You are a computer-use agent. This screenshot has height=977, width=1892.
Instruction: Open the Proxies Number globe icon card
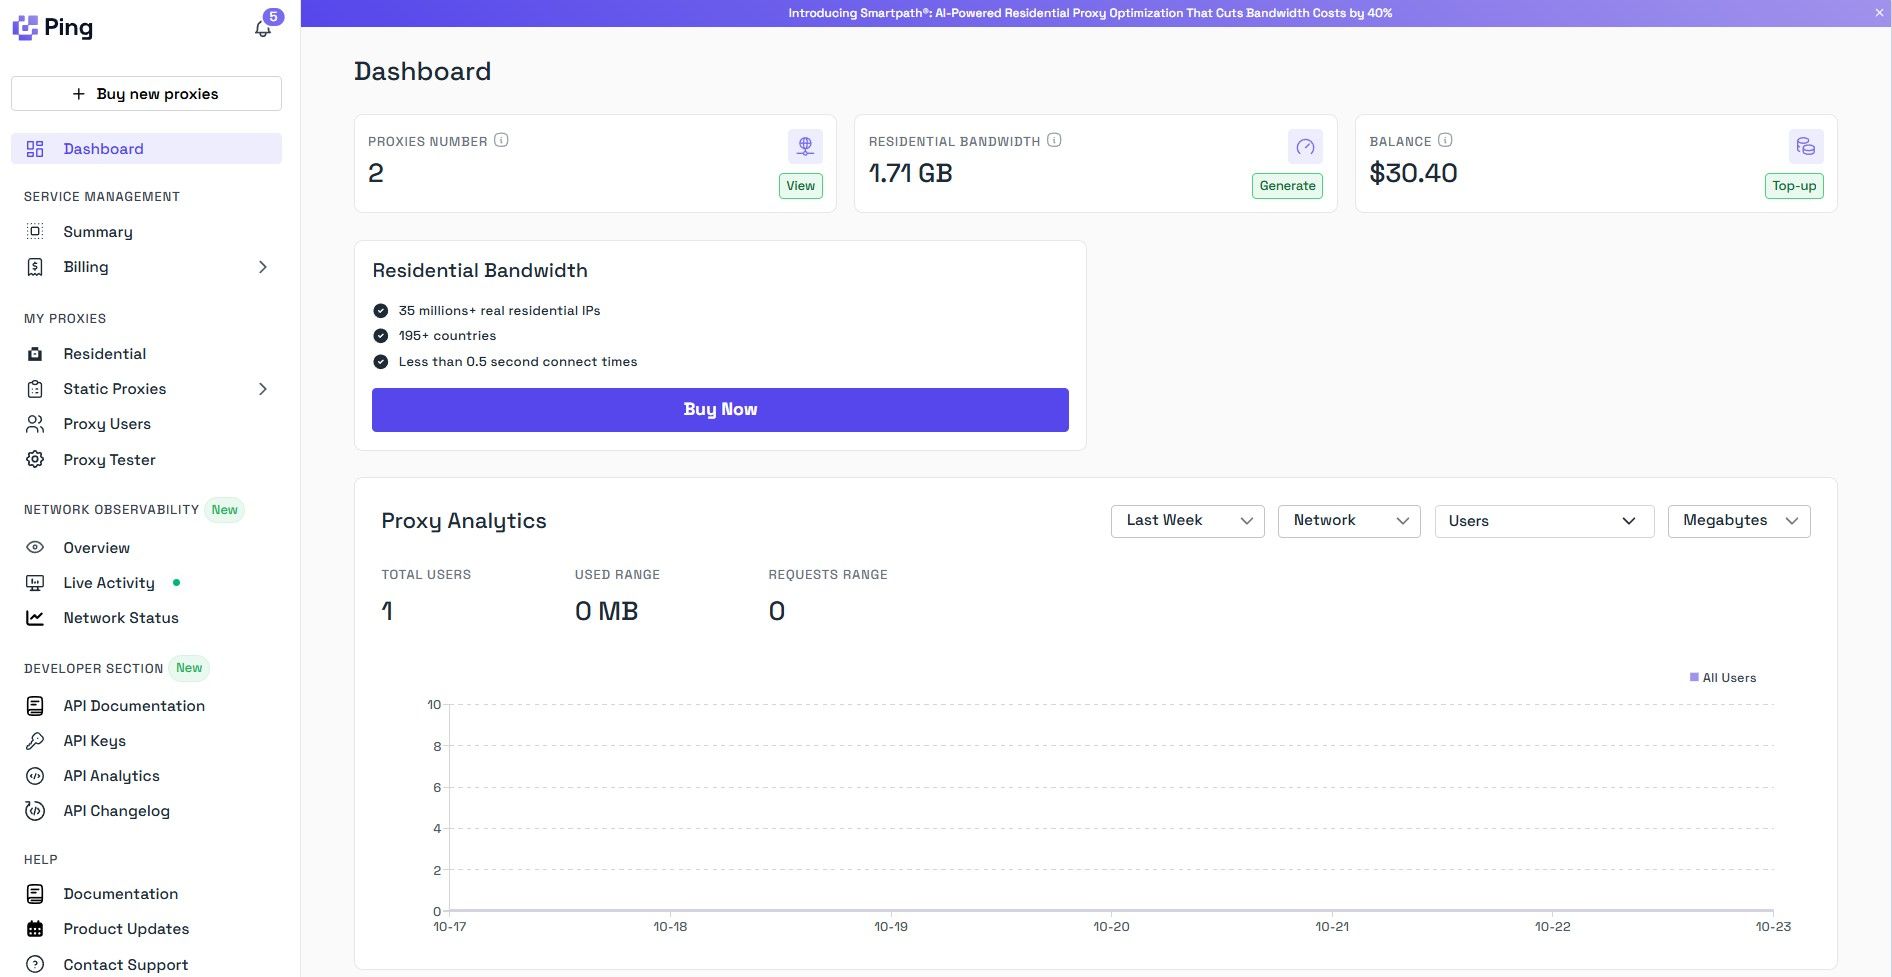pyautogui.click(x=804, y=146)
